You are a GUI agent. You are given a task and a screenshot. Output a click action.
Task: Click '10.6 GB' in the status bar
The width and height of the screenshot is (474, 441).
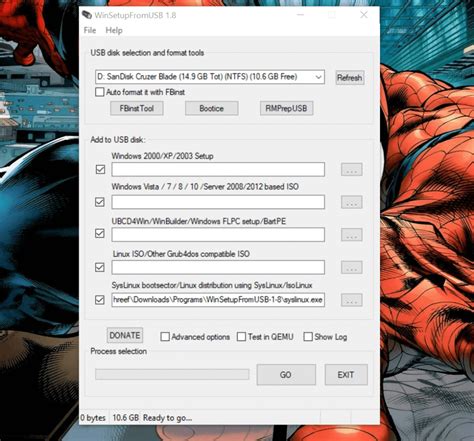coord(125,418)
